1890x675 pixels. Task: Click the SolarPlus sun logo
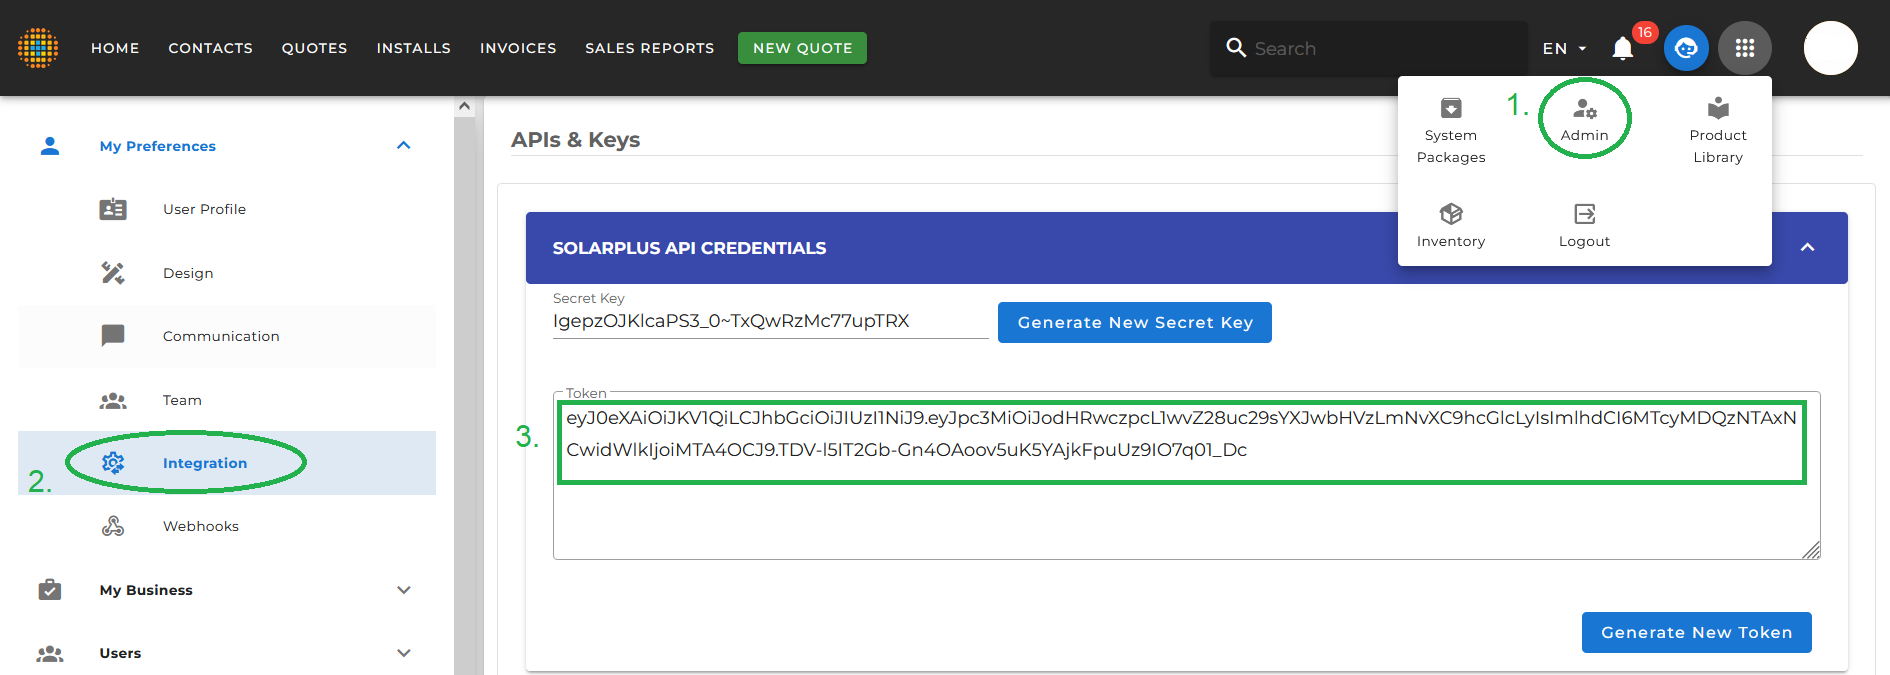tap(38, 48)
